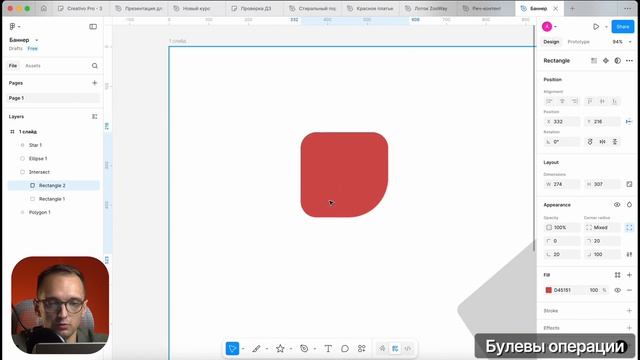Image resolution: width=640 pixels, height=360 pixels.
Task: Click the blue Share button
Action: click(x=622, y=27)
